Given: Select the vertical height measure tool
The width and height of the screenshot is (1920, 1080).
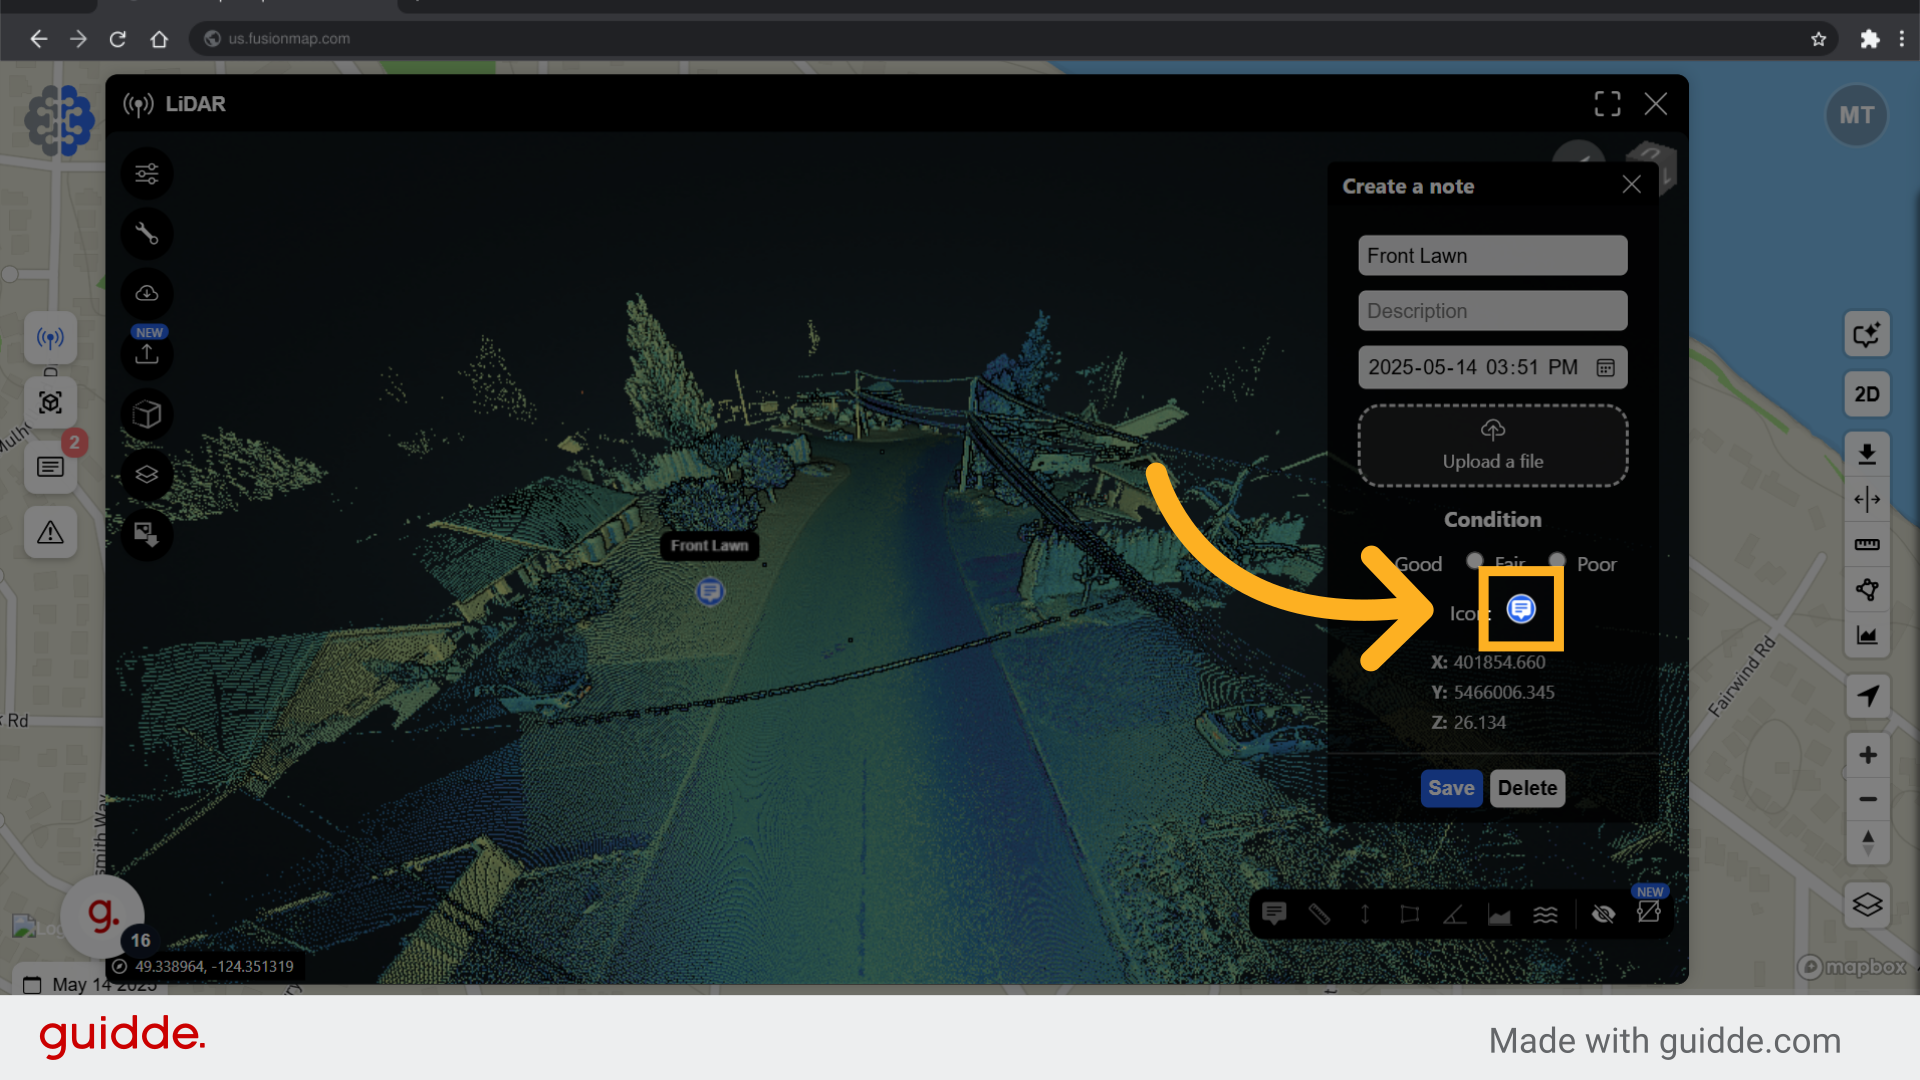Looking at the screenshot, I should [1364, 913].
